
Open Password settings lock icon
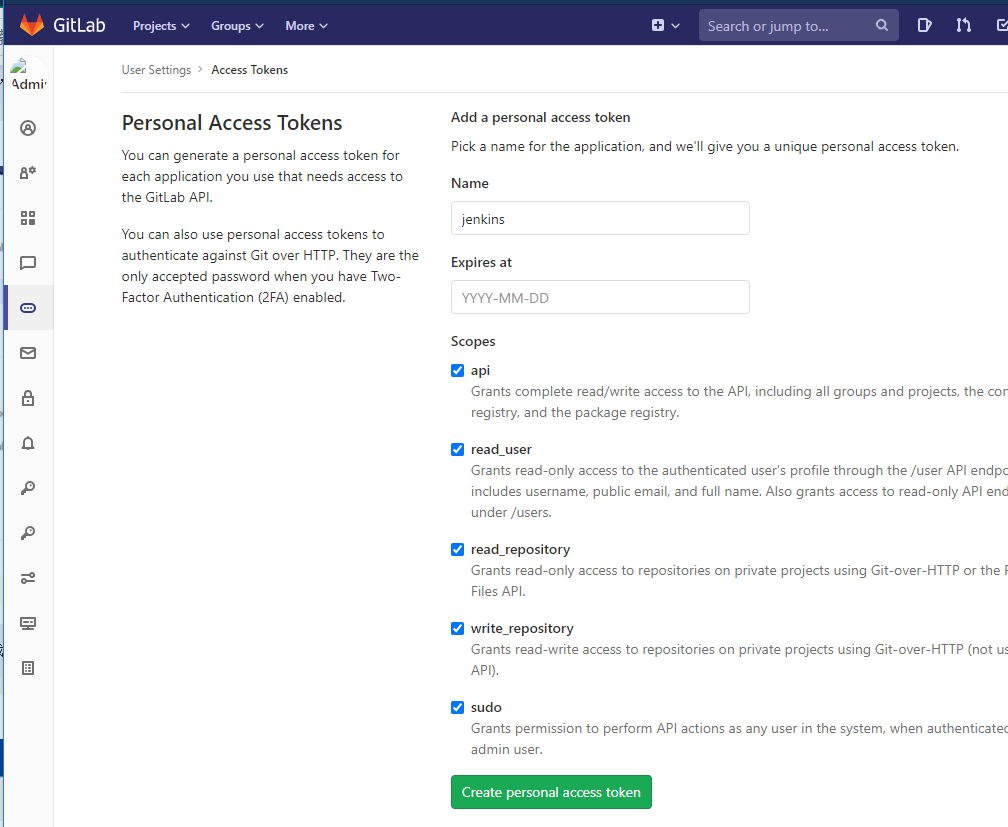point(28,398)
